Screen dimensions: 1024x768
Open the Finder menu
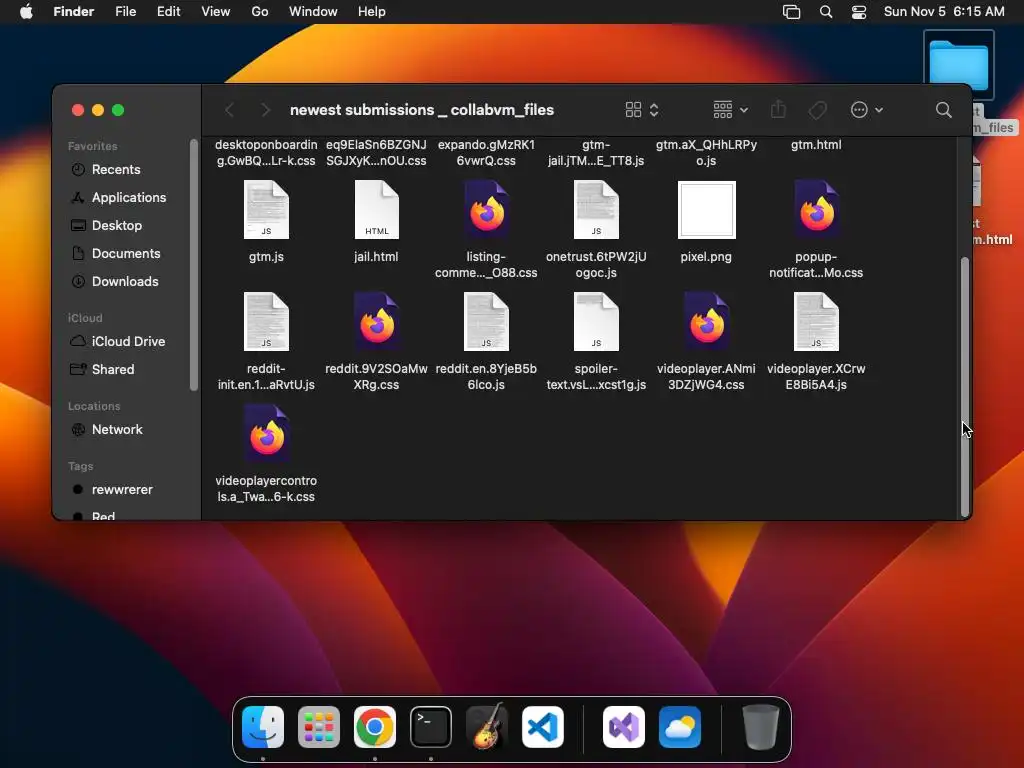tap(74, 12)
